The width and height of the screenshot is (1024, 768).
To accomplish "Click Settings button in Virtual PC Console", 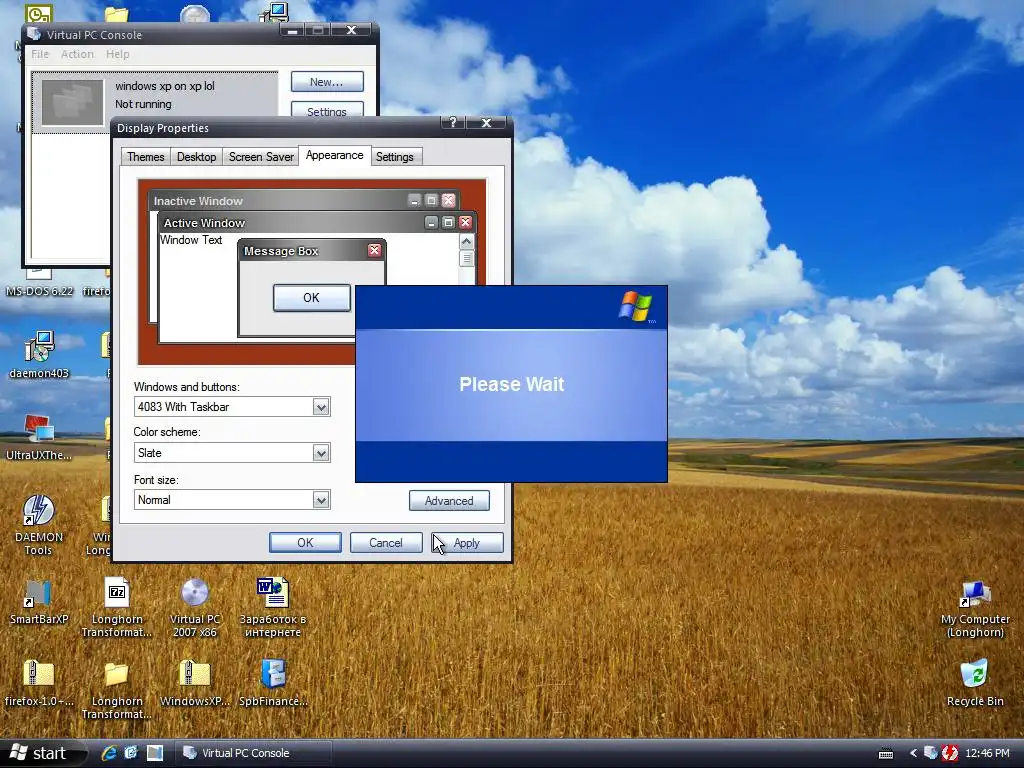I will pyautogui.click(x=327, y=110).
